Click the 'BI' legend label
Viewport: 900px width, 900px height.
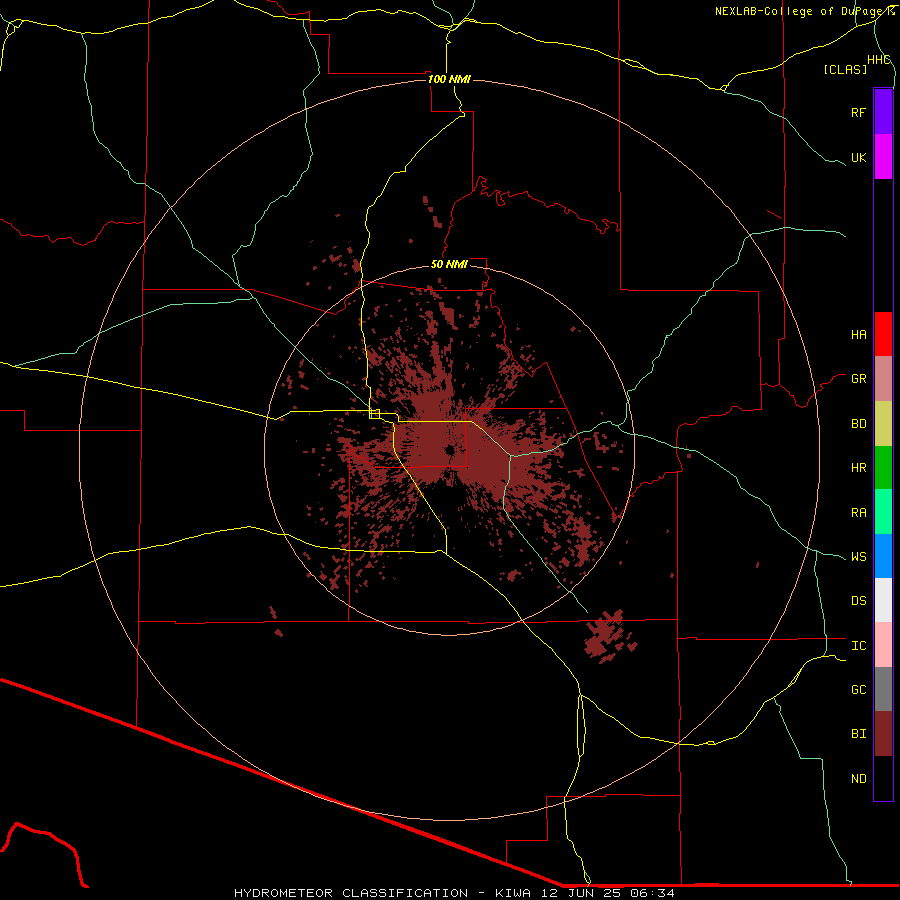pyautogui.click(x=858, y=734)
